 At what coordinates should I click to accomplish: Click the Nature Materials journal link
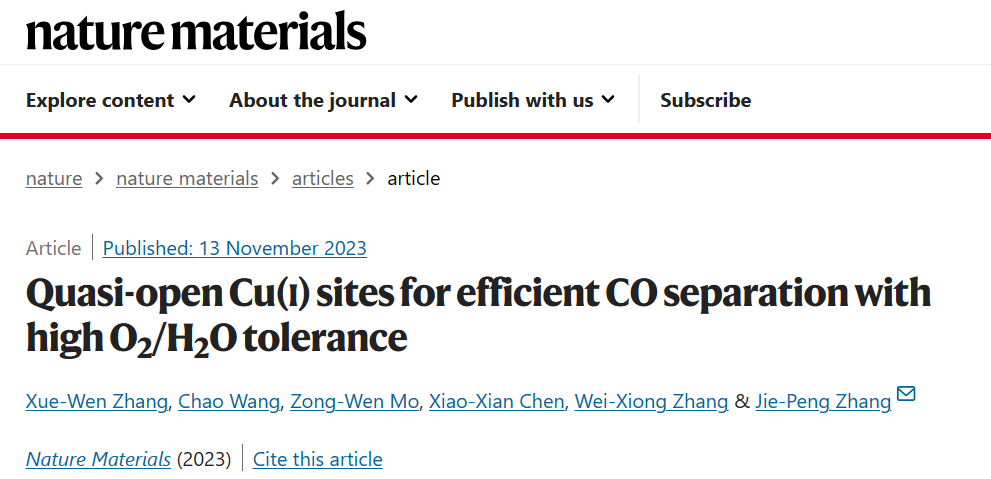coord(98,459)
